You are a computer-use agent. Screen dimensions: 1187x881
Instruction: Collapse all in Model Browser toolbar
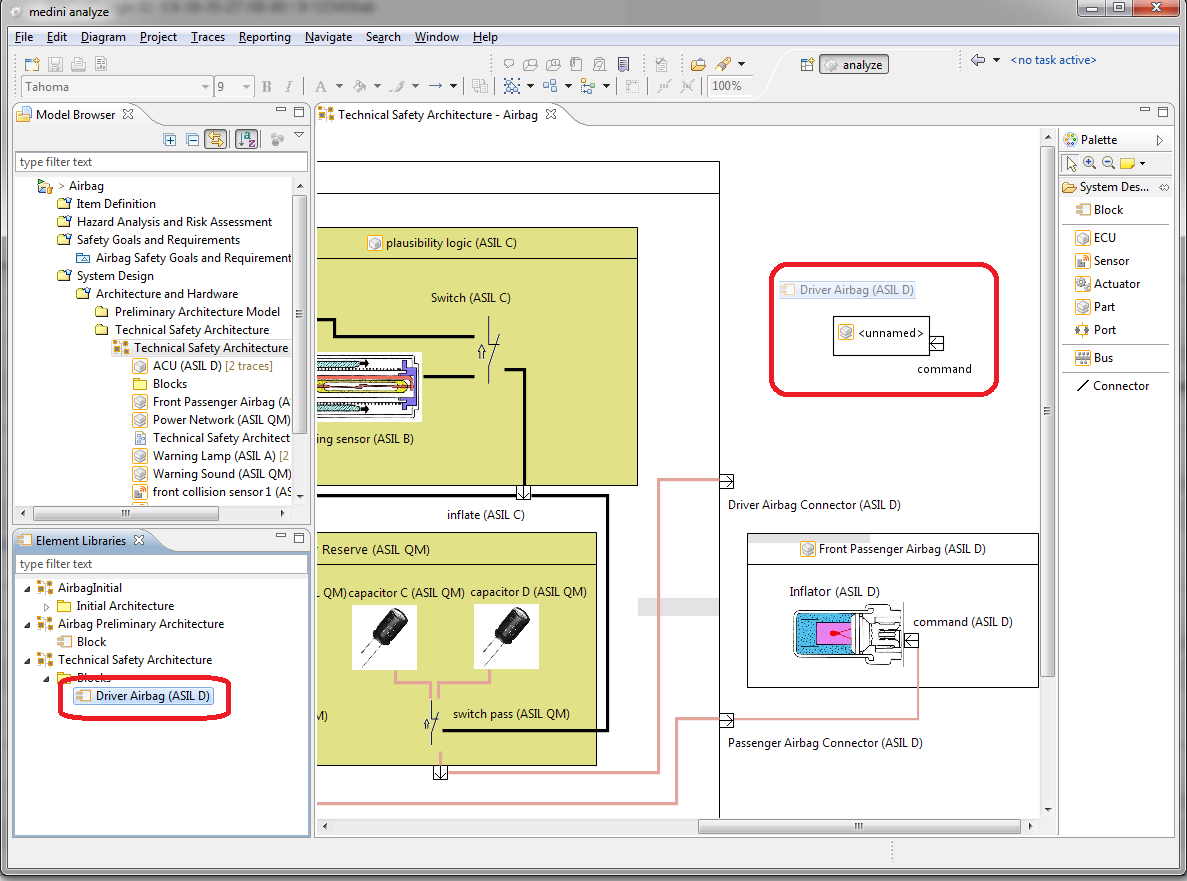(192, 140)
